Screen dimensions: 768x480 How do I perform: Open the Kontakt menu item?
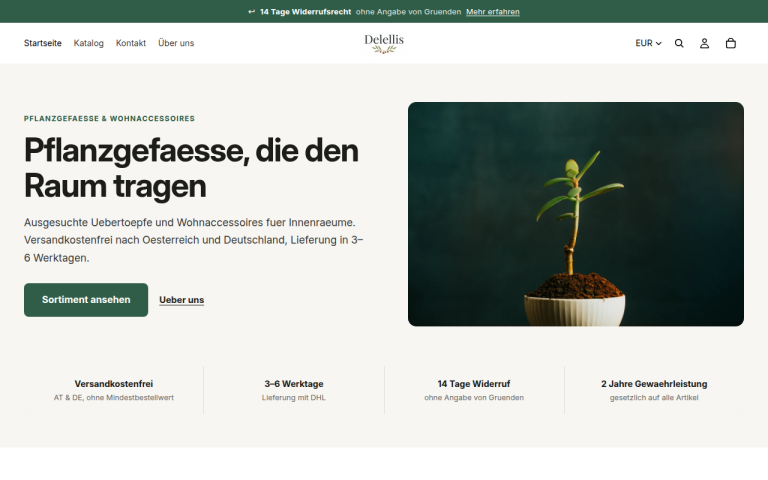[131, 43]
